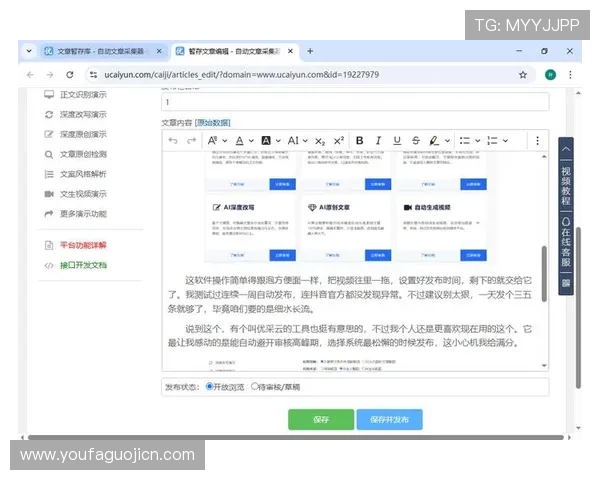Open the font background color tool

[266, 141]
